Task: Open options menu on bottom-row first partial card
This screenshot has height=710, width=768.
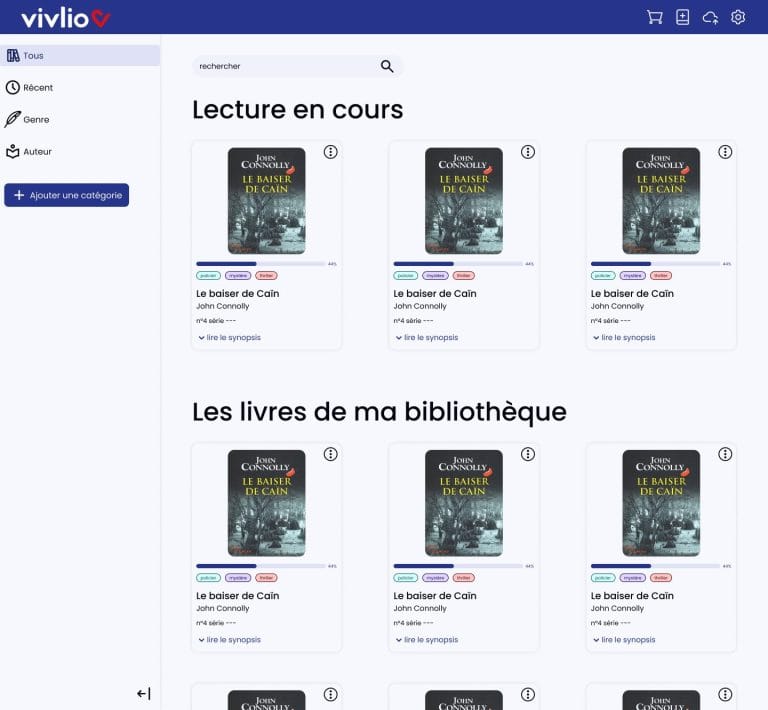Action: coord(331,694)
